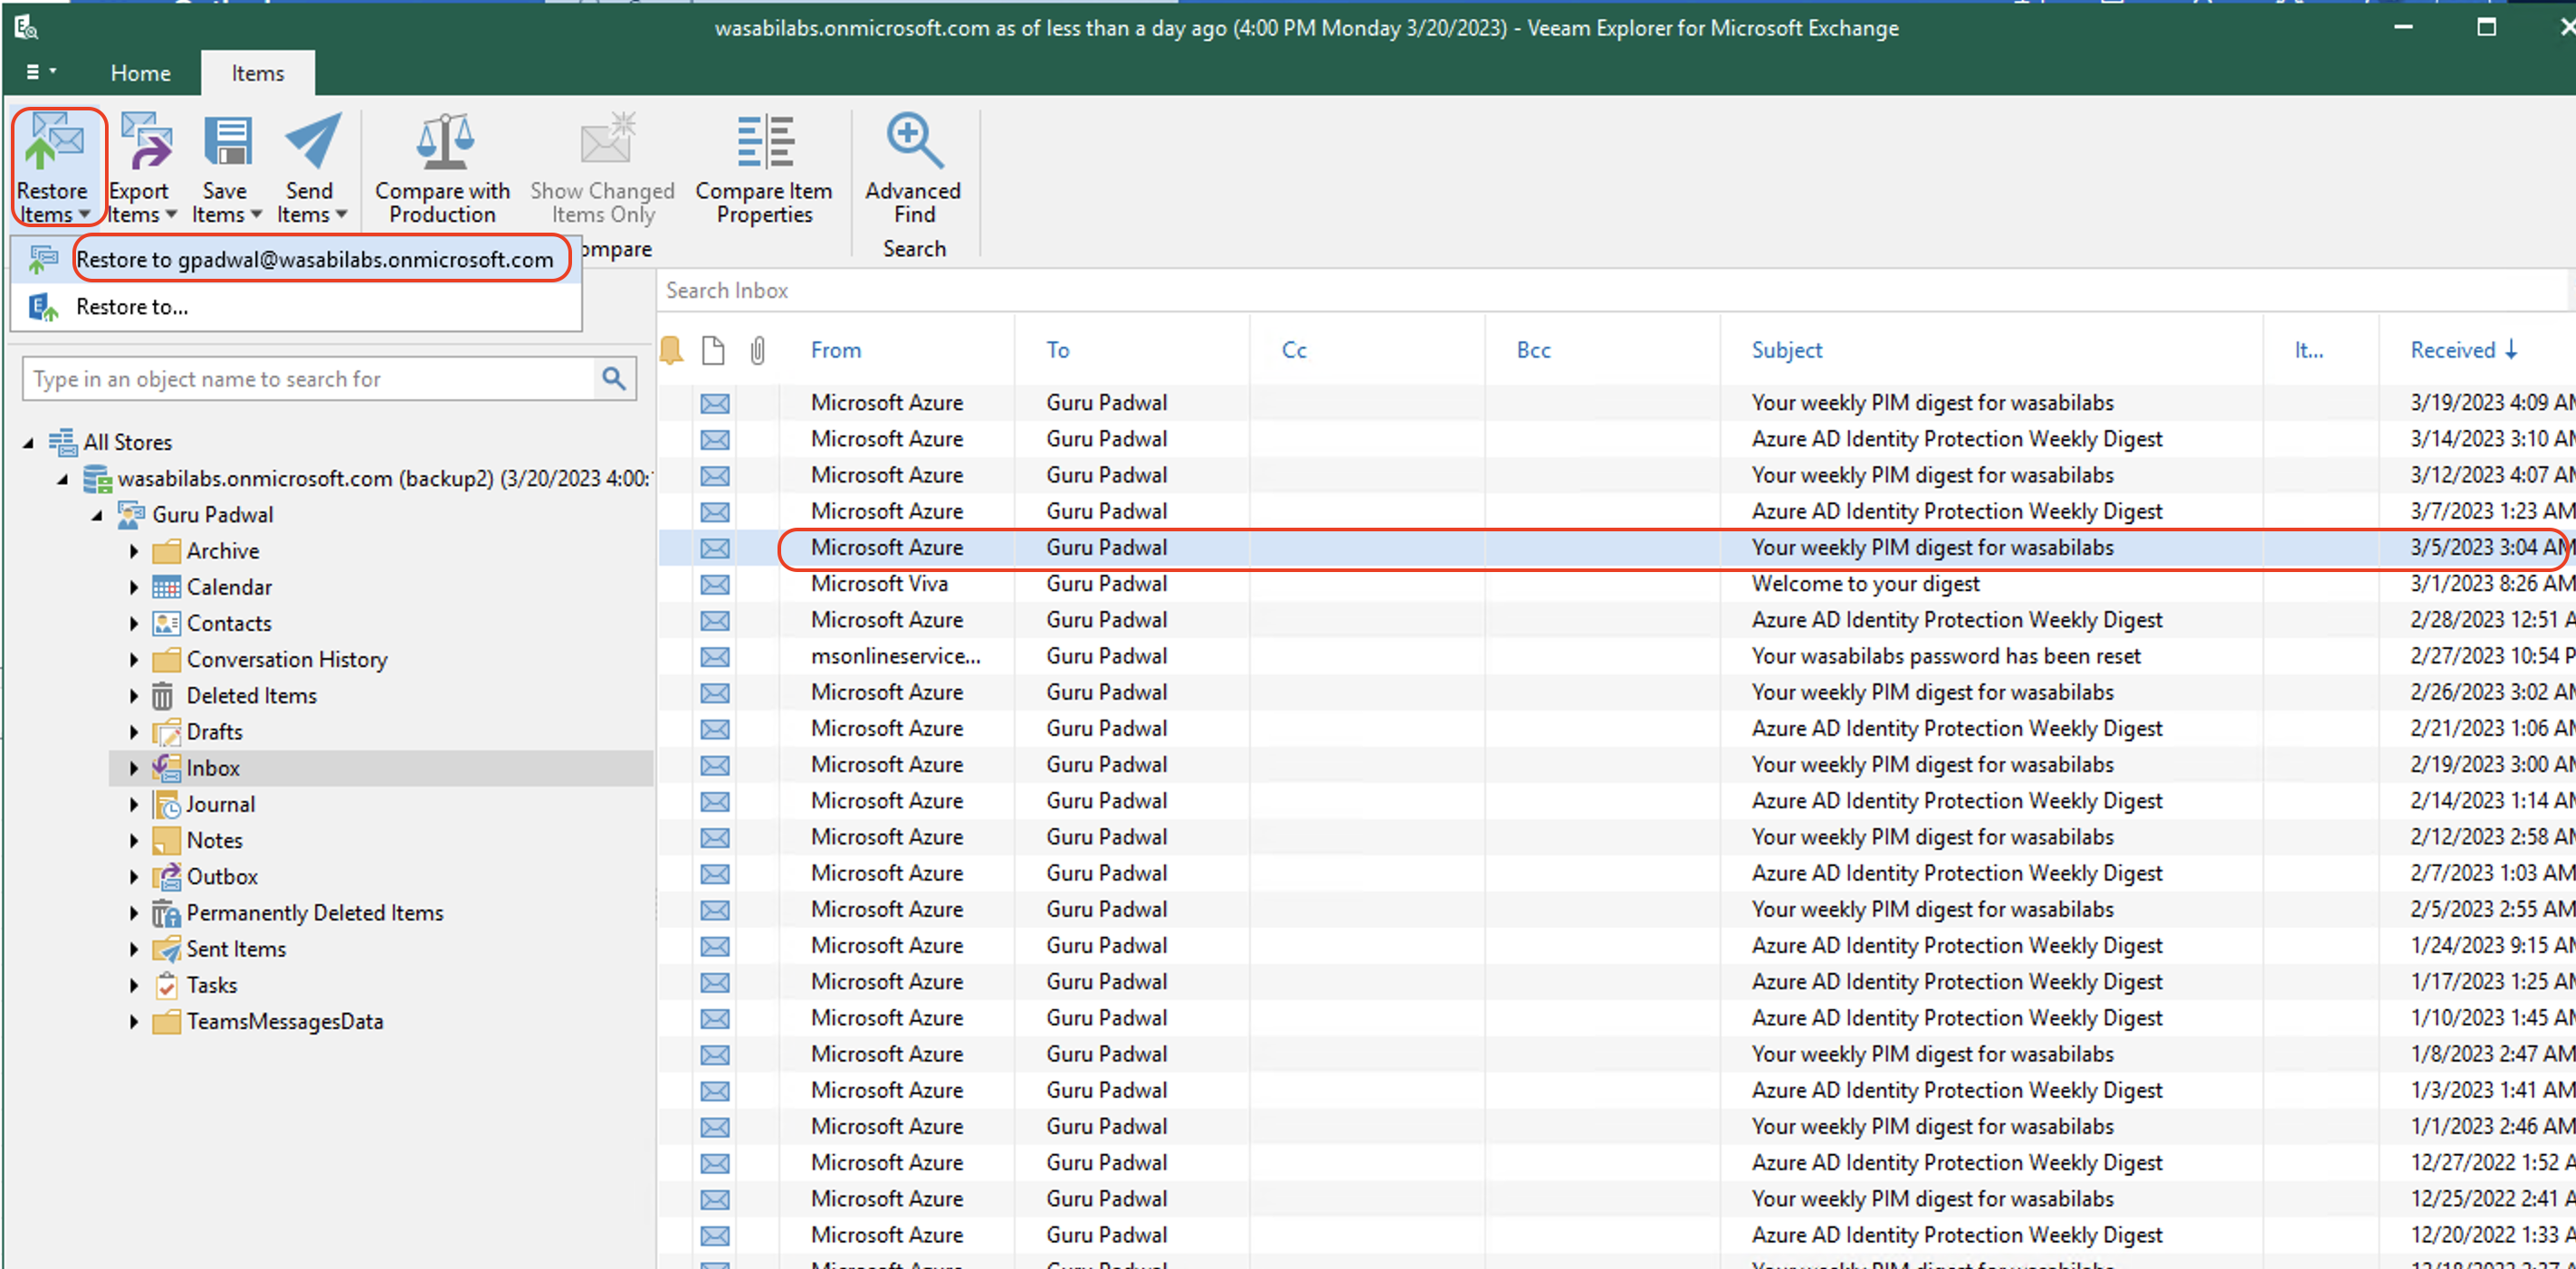Click Compare Item Properties icon
Screen dimensions: 2576x1269
click(x=765, y=141)
